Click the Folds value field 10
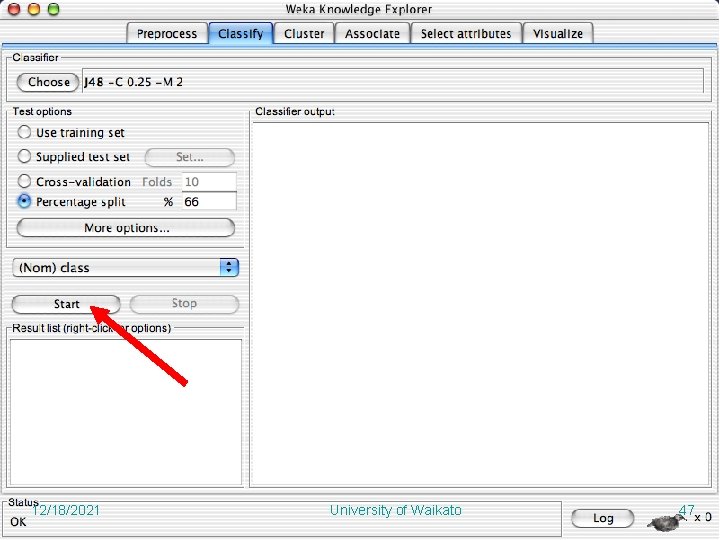 point(209,181)
